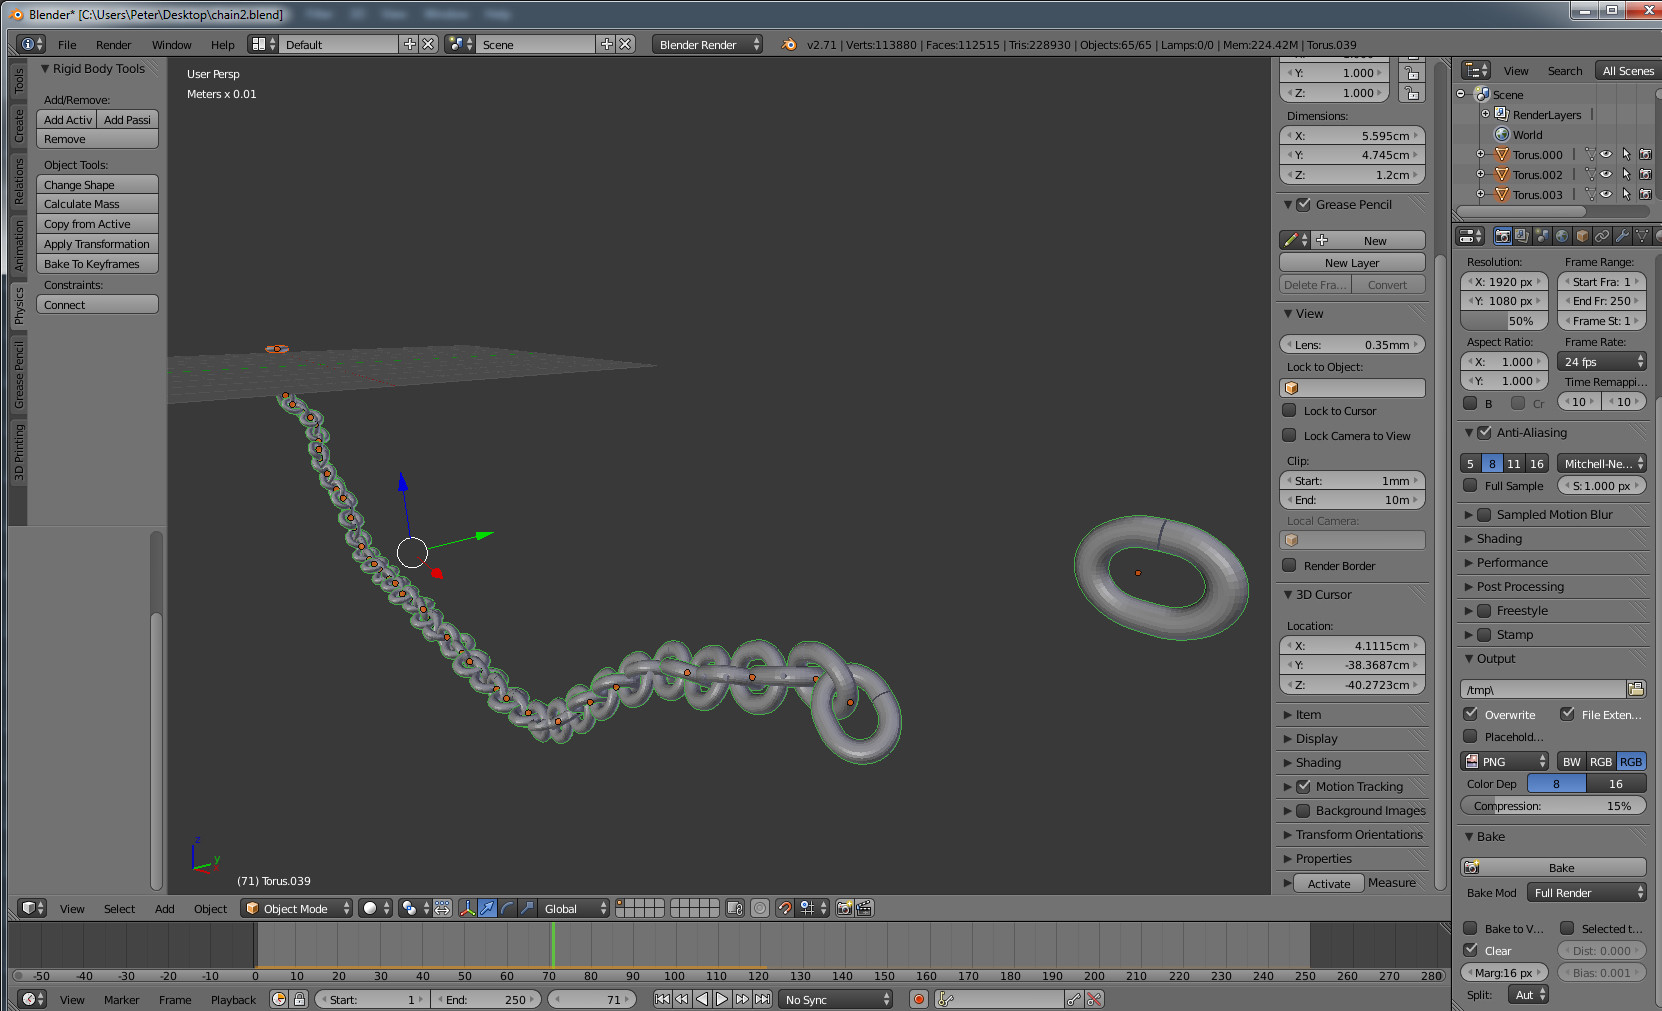
Task: Open the Select menu in 3D view header
Action: (x=119, y=909)
